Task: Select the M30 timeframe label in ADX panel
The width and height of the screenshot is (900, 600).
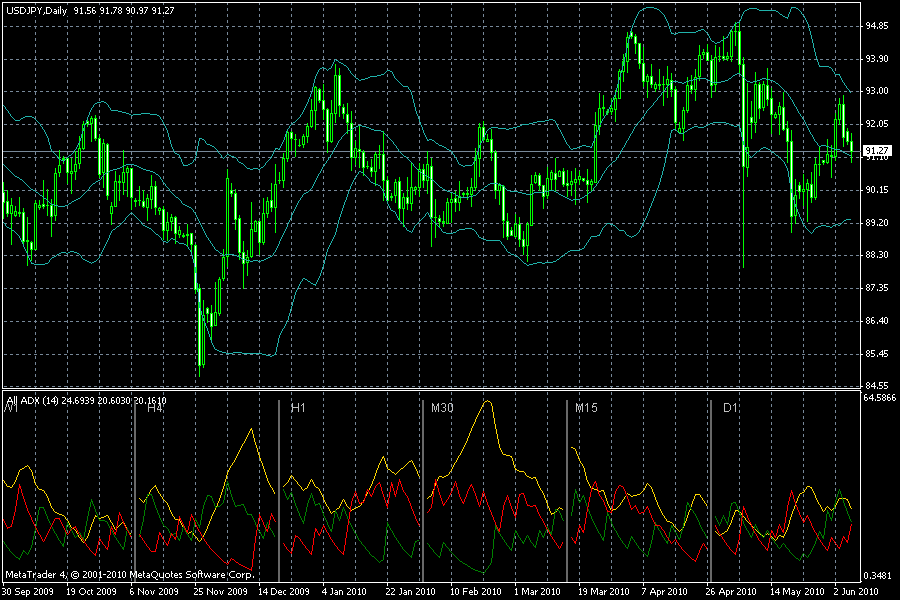Action: pyautogui.click(x=442, y=408)
